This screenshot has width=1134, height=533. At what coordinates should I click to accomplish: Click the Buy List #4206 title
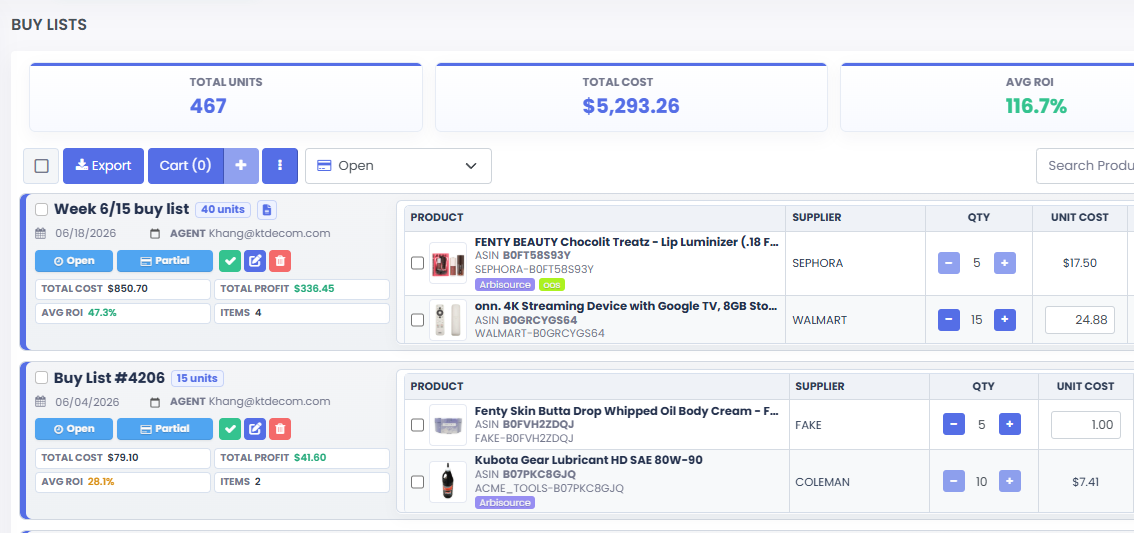[109, 378]
